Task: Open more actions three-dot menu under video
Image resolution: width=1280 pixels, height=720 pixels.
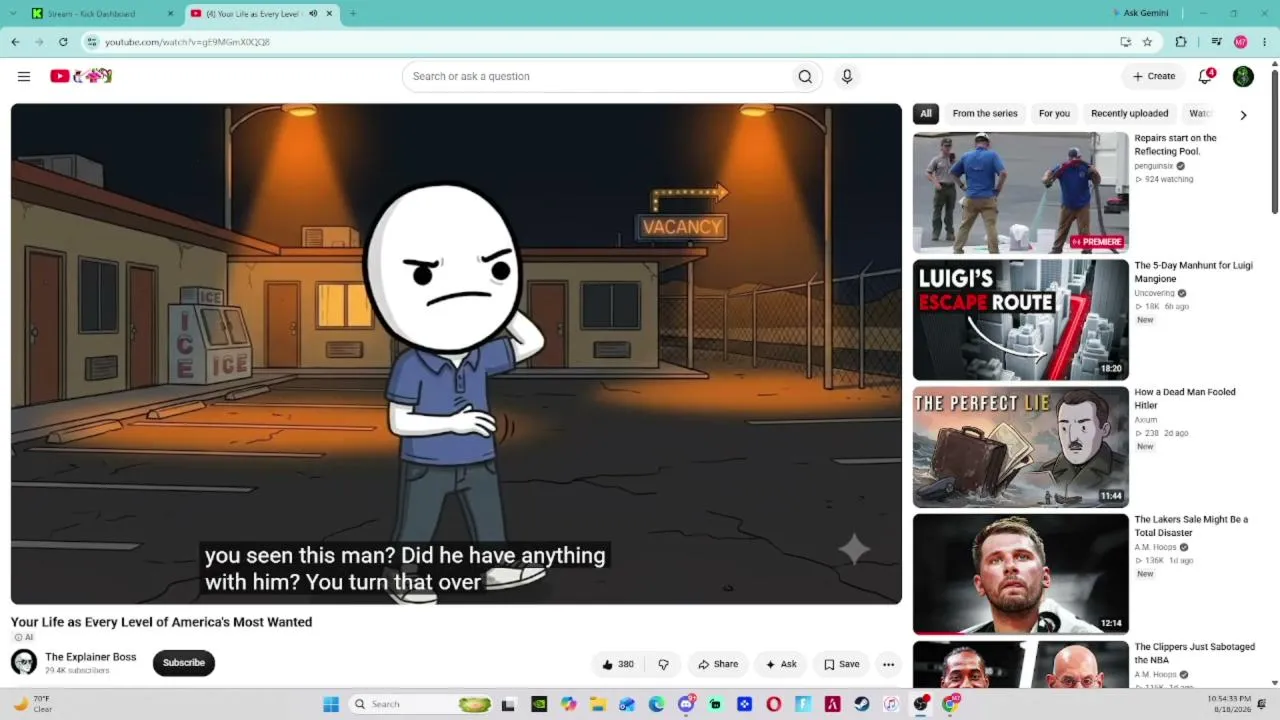Action: click(888, 664)
